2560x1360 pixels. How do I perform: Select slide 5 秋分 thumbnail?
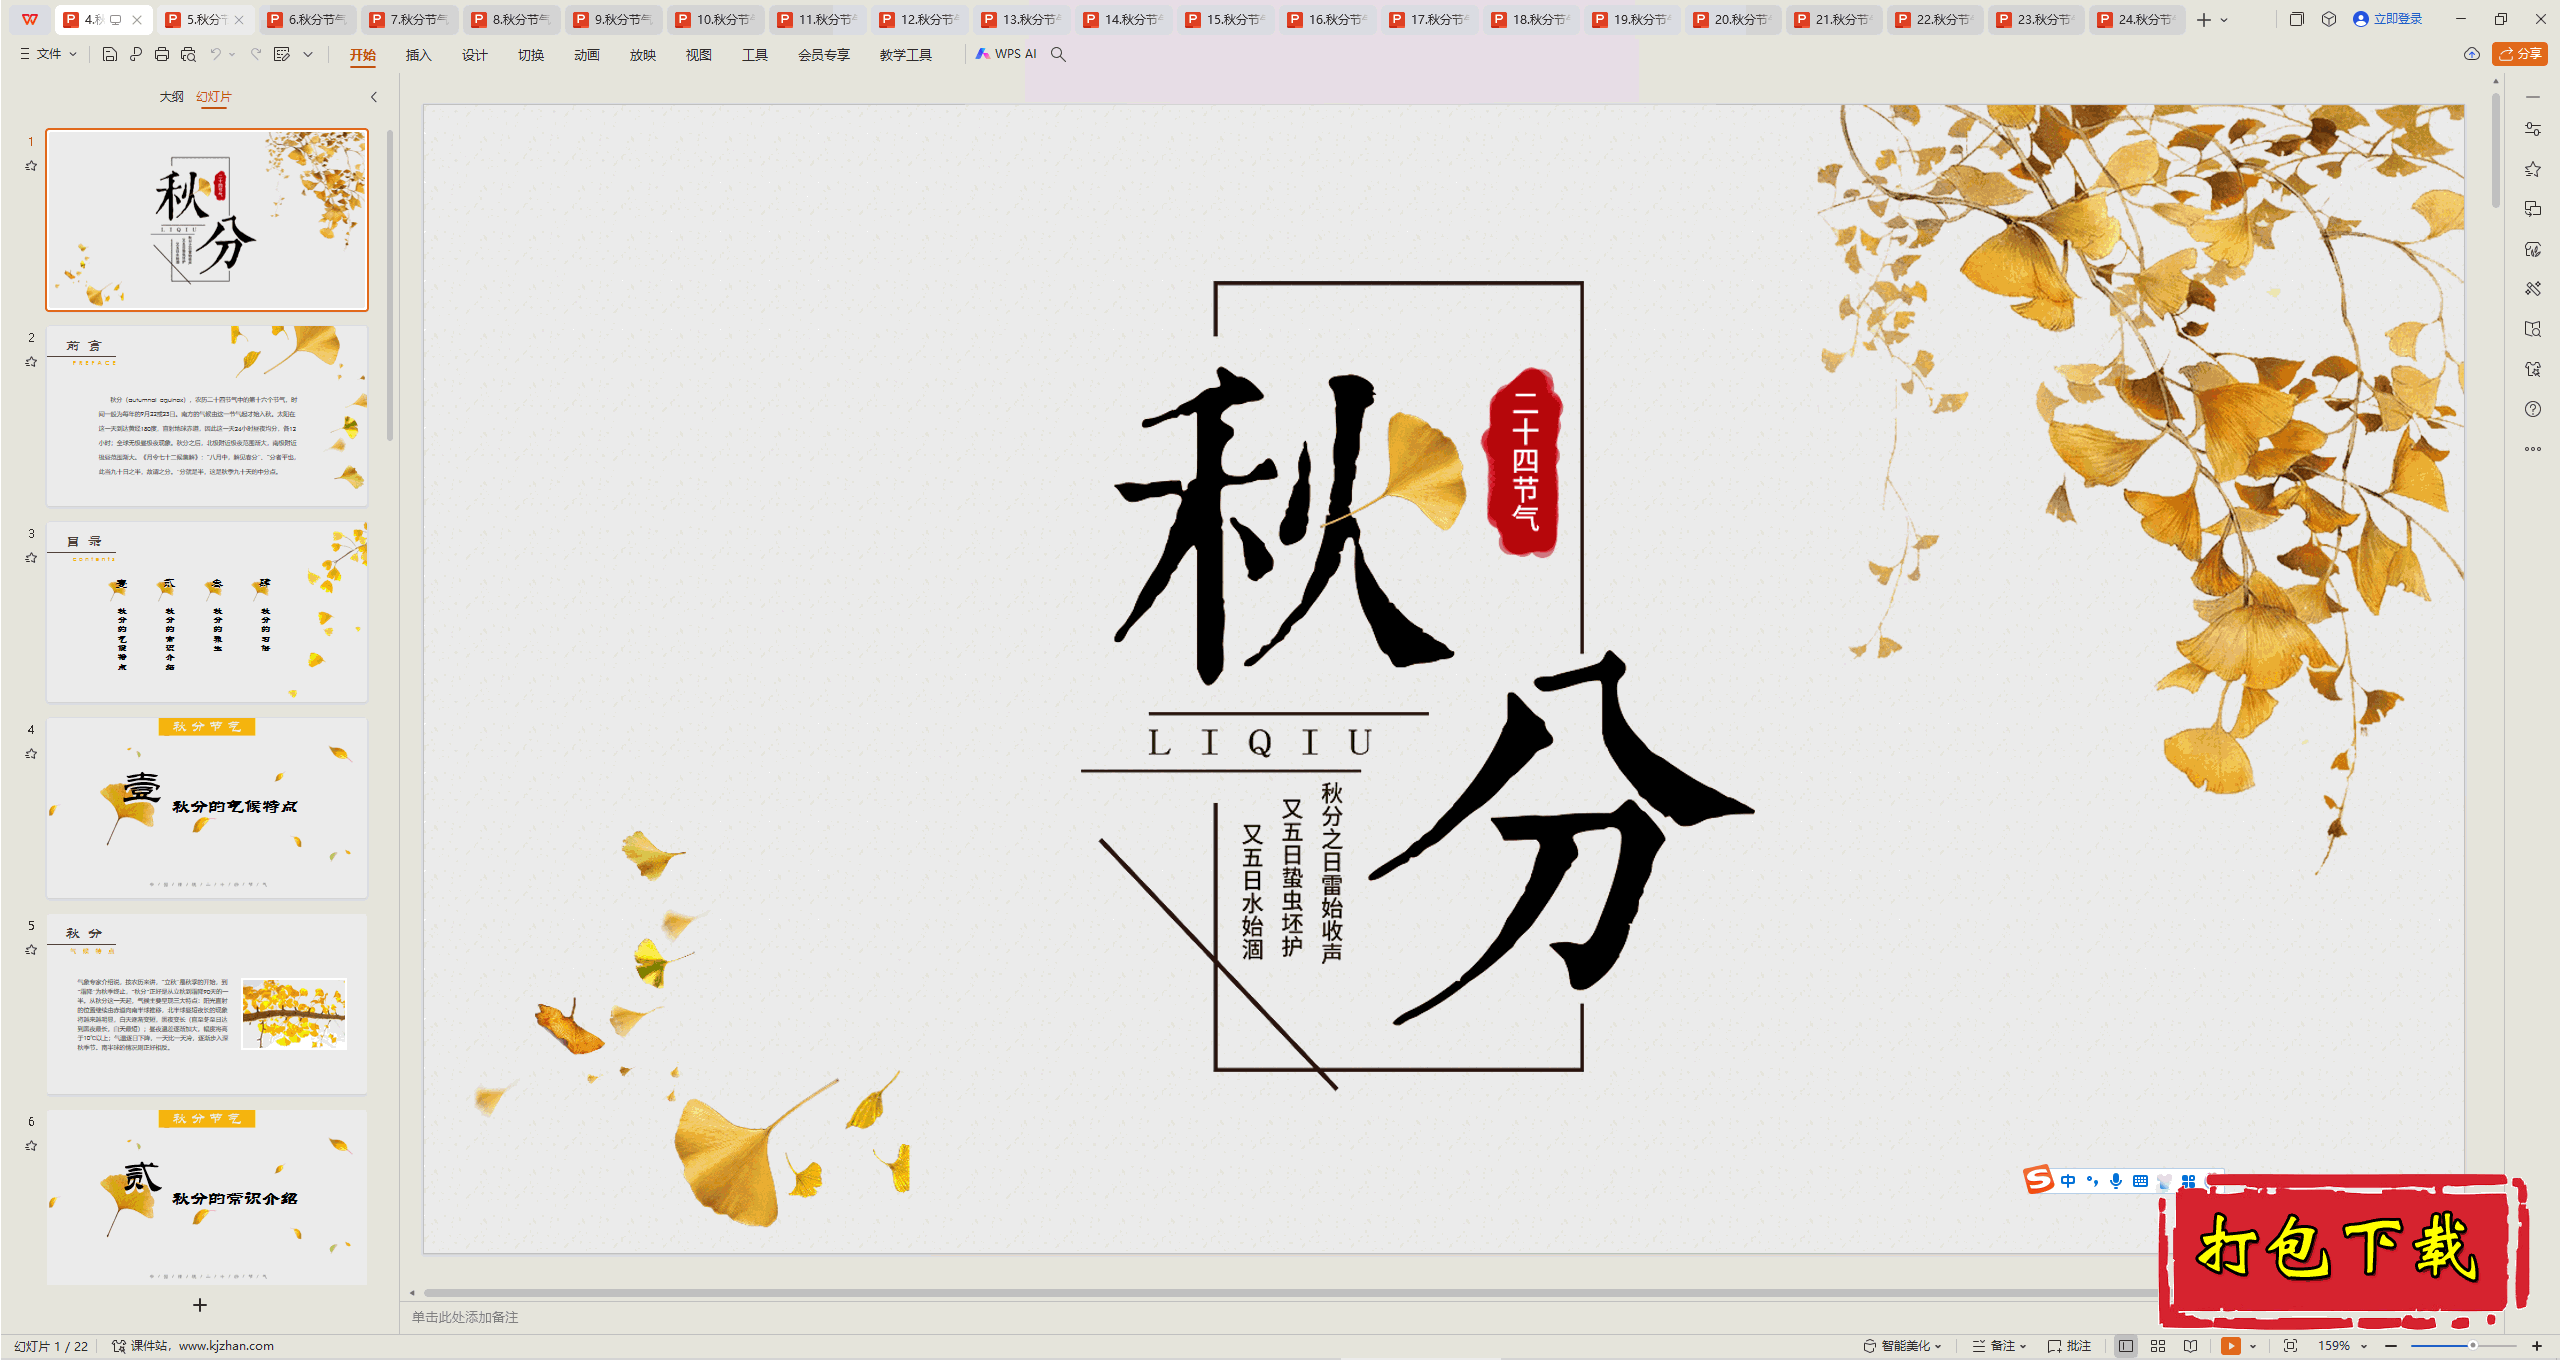(207, 1003)
